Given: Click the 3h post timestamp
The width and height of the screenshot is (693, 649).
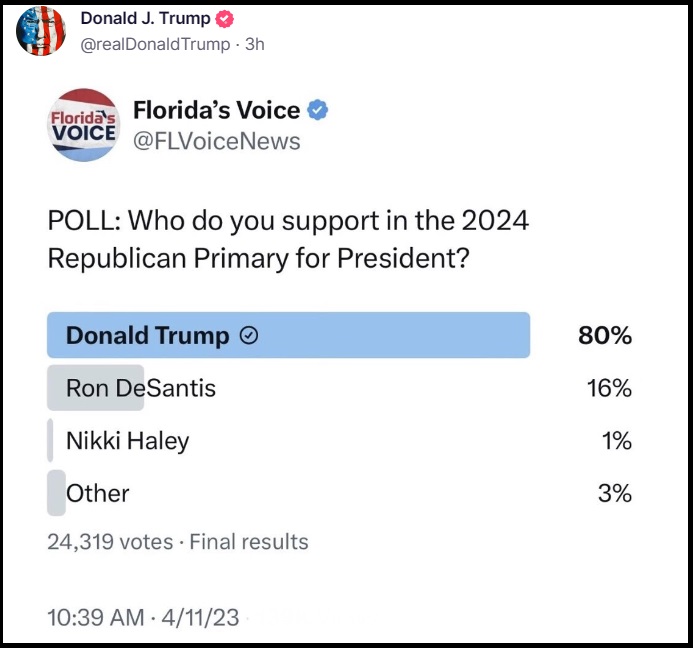Looking at the screenshot, I should (255, 44).
